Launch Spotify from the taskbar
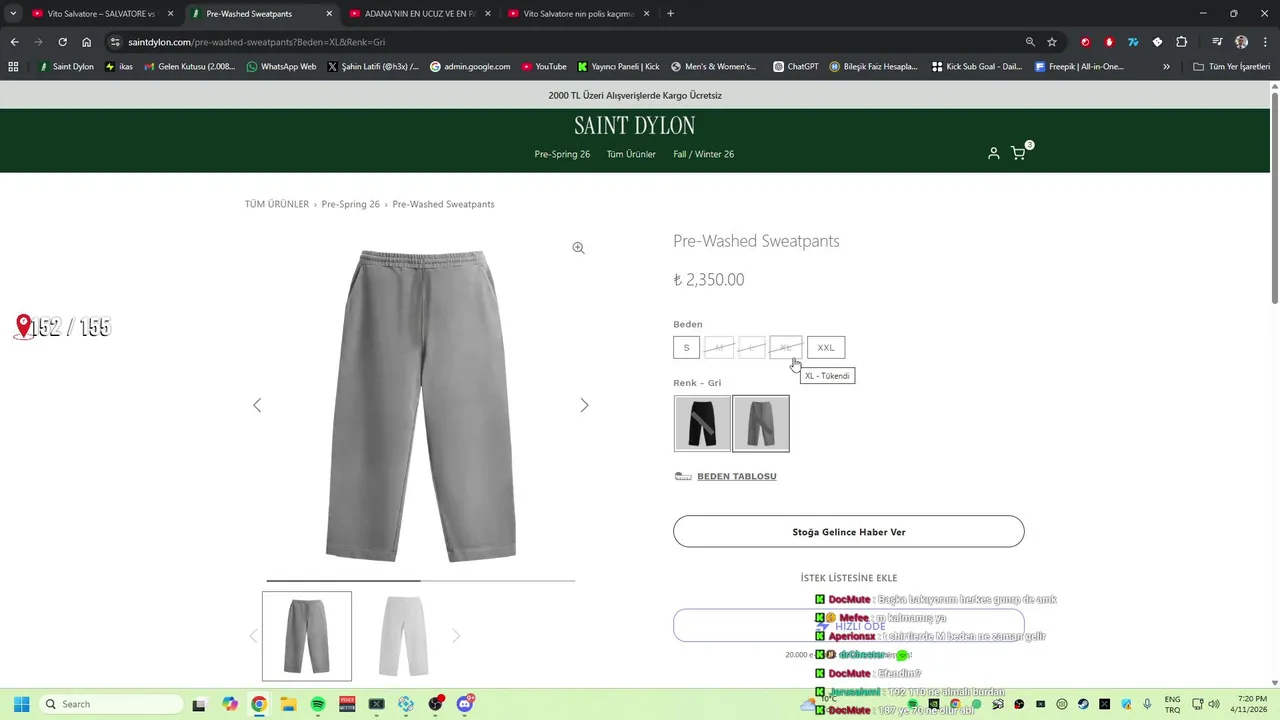 (318, 704)
